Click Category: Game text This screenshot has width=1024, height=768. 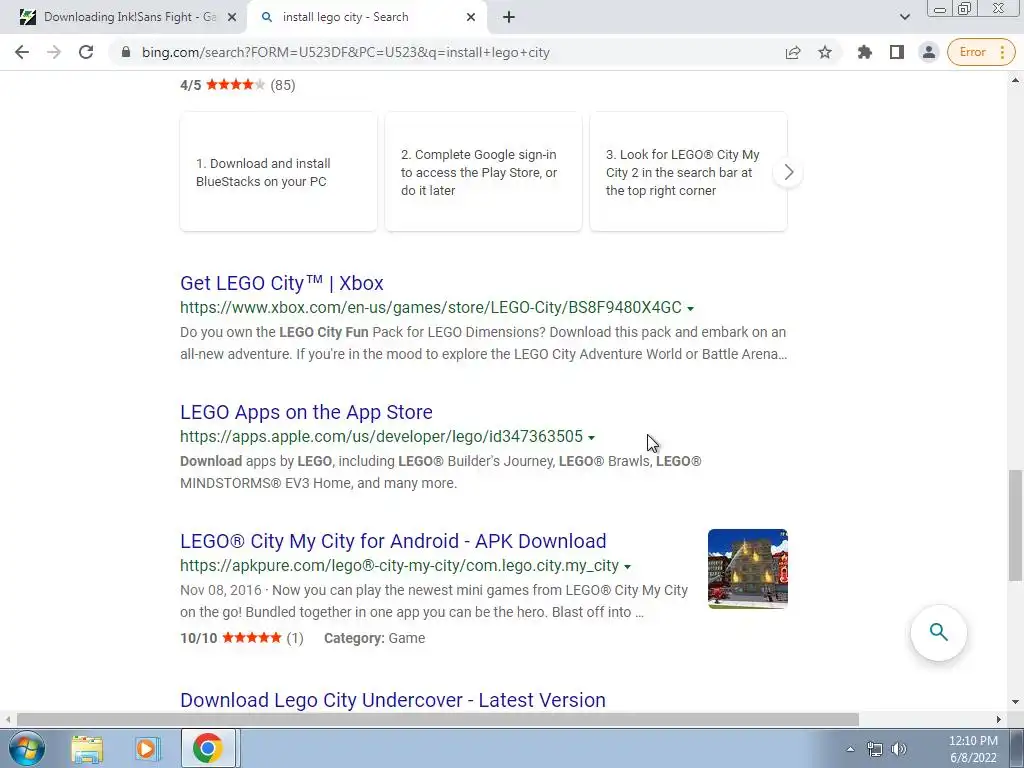pyautogui.click(x=374, y=638)
